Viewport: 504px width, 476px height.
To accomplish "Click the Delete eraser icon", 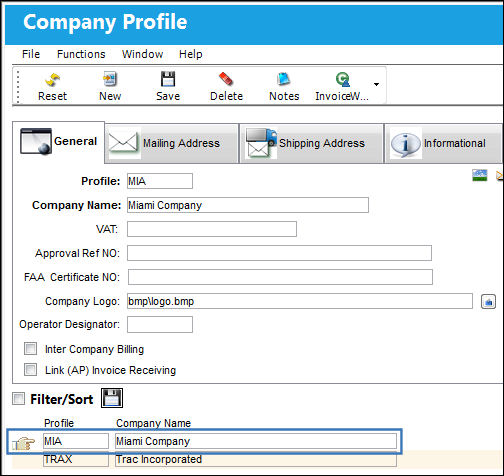I will (x=226, y=79).
